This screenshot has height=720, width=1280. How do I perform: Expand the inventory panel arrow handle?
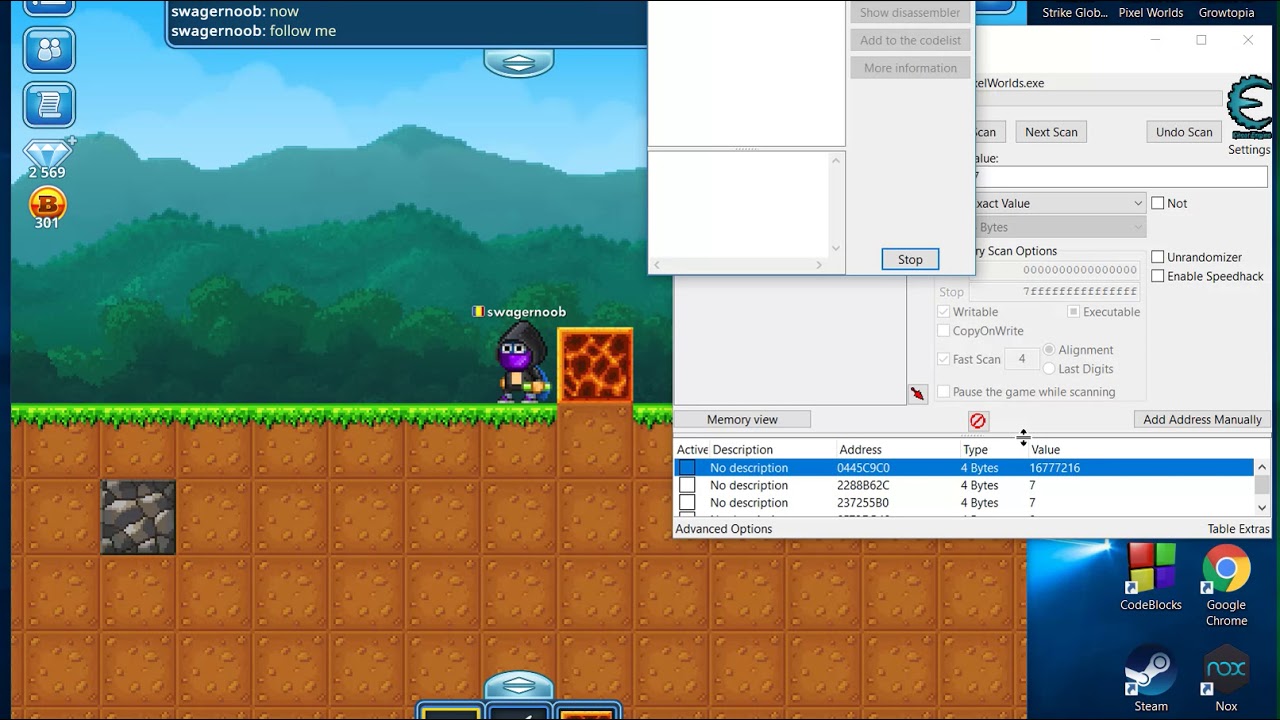tap(519, 686)
